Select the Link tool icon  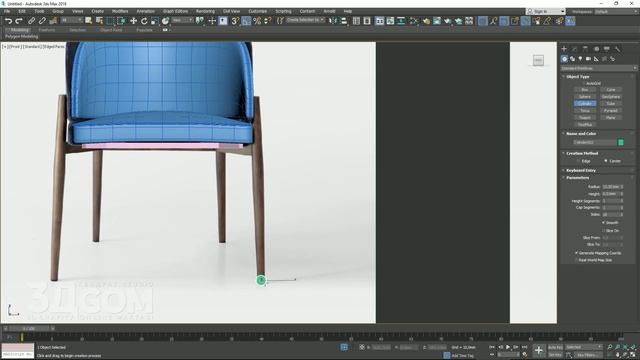click(x=31, y=20)
